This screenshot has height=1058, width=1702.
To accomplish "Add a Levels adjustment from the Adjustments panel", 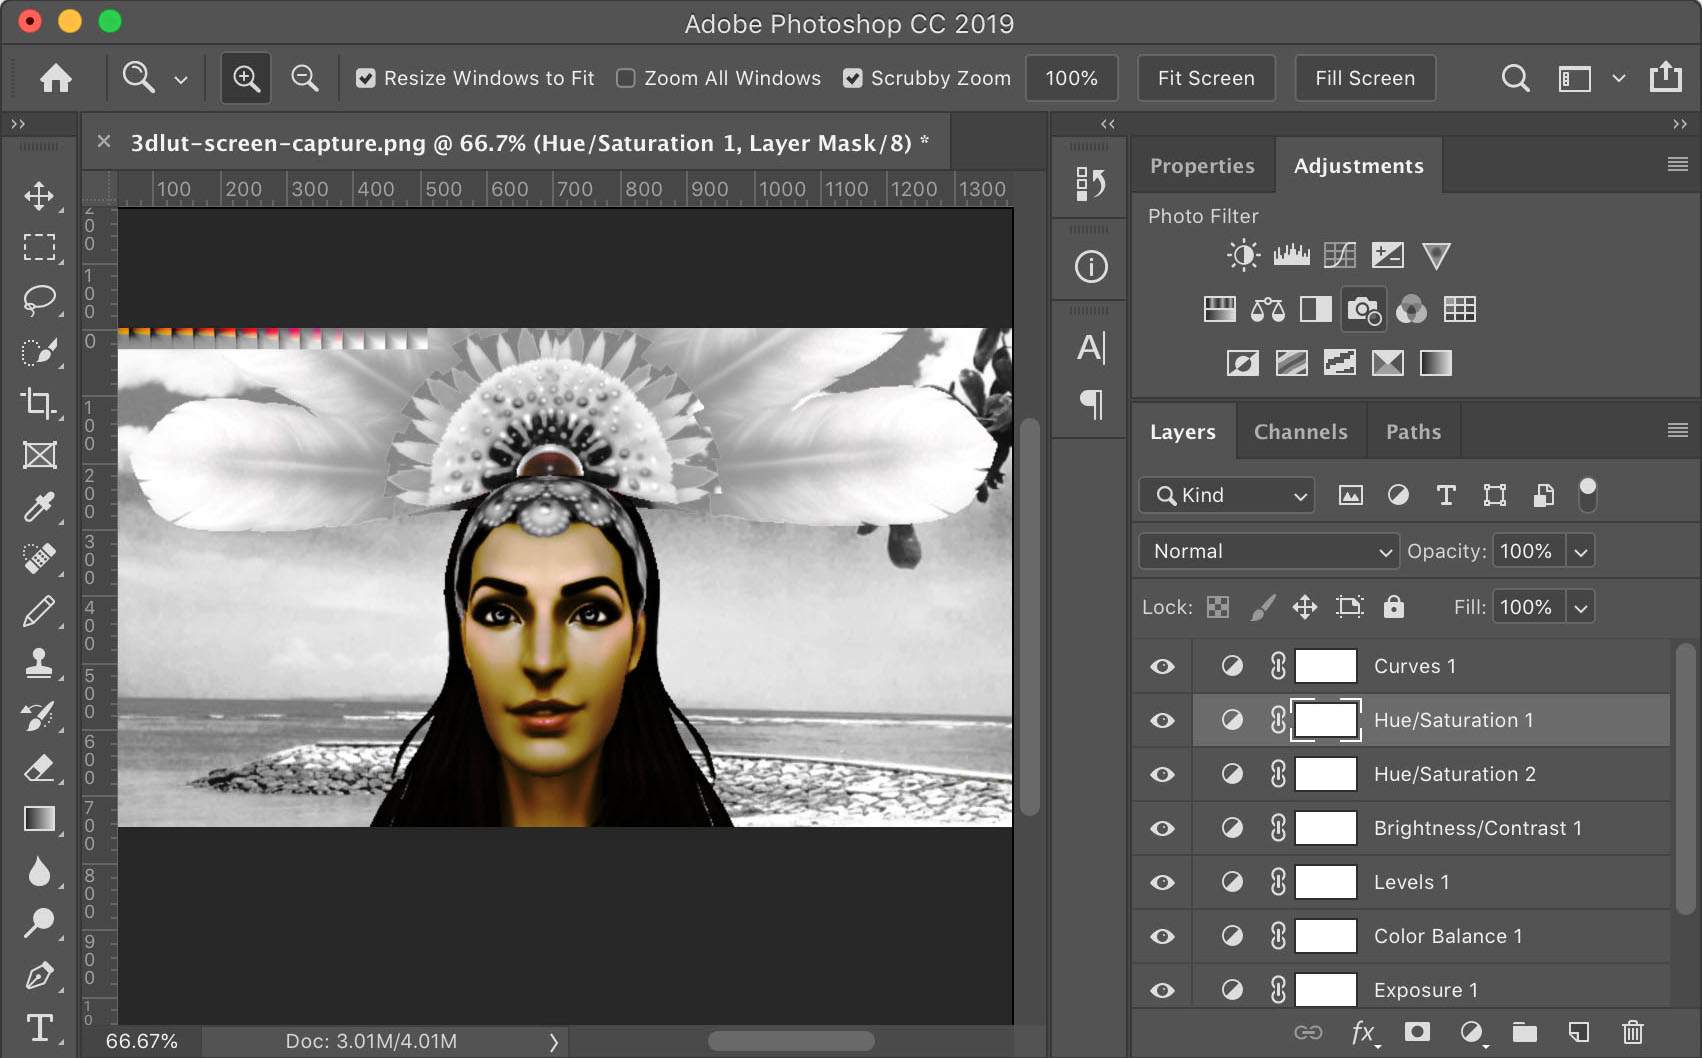I will point(1292,255).
